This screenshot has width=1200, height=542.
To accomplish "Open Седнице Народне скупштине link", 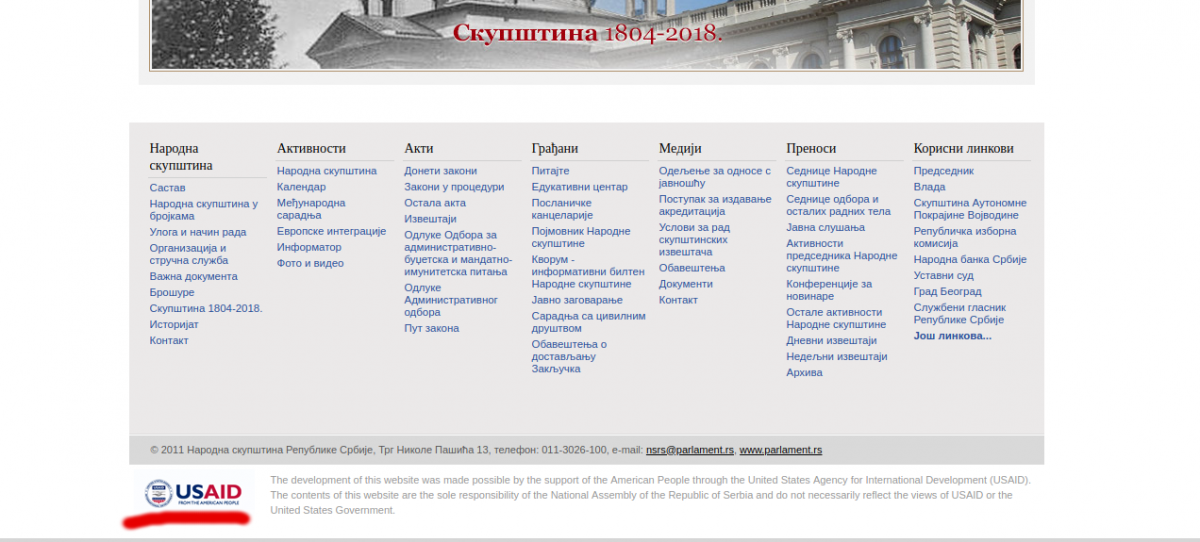I will coord(831,177).
